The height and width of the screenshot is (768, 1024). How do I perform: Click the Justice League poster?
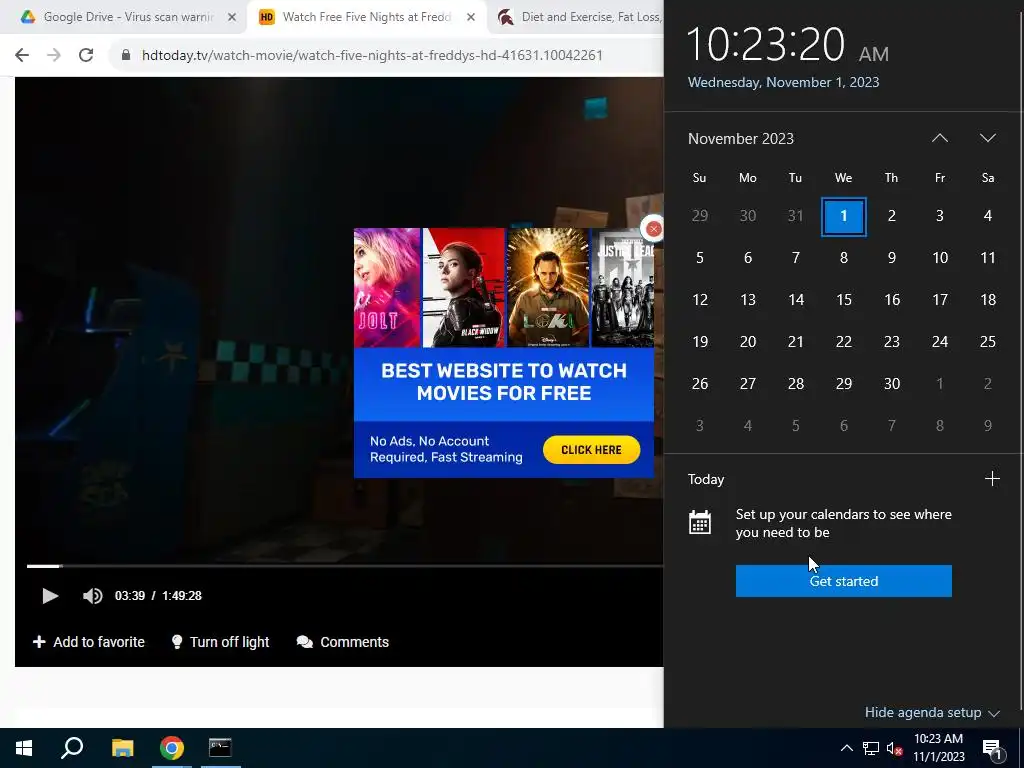(623, 287)
